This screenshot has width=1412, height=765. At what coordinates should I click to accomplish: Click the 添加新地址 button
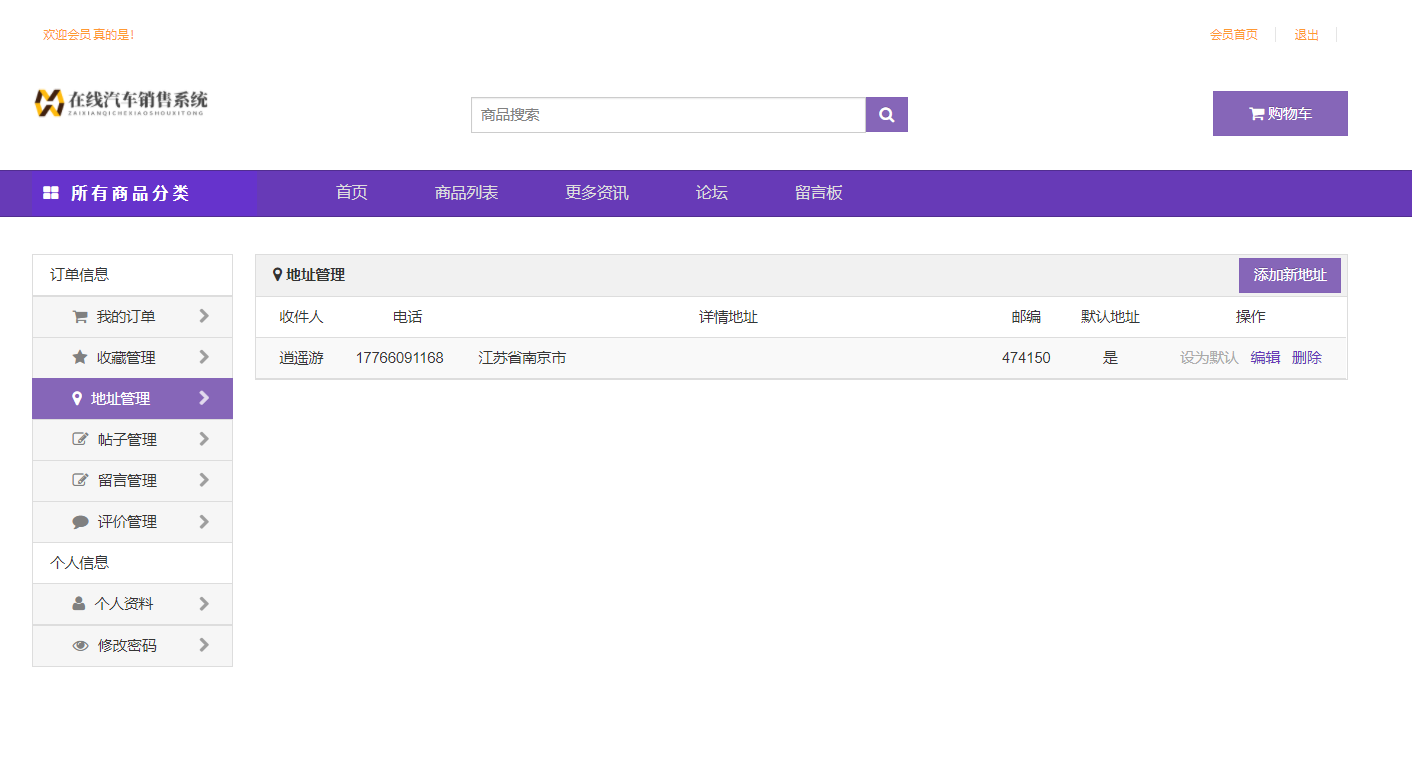click(1289, 275)
